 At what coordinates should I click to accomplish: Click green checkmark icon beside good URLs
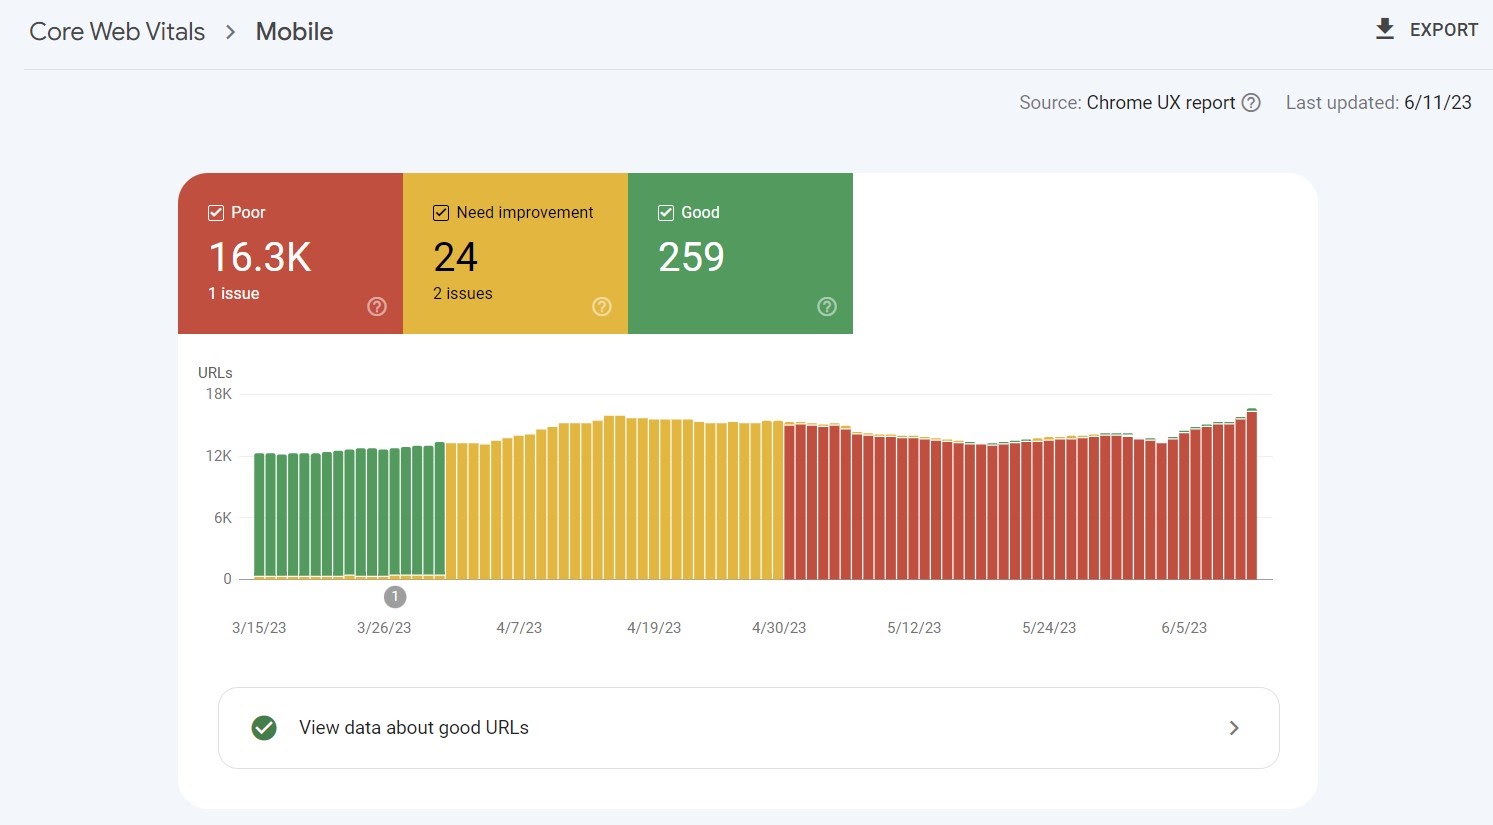pos(264,728)
